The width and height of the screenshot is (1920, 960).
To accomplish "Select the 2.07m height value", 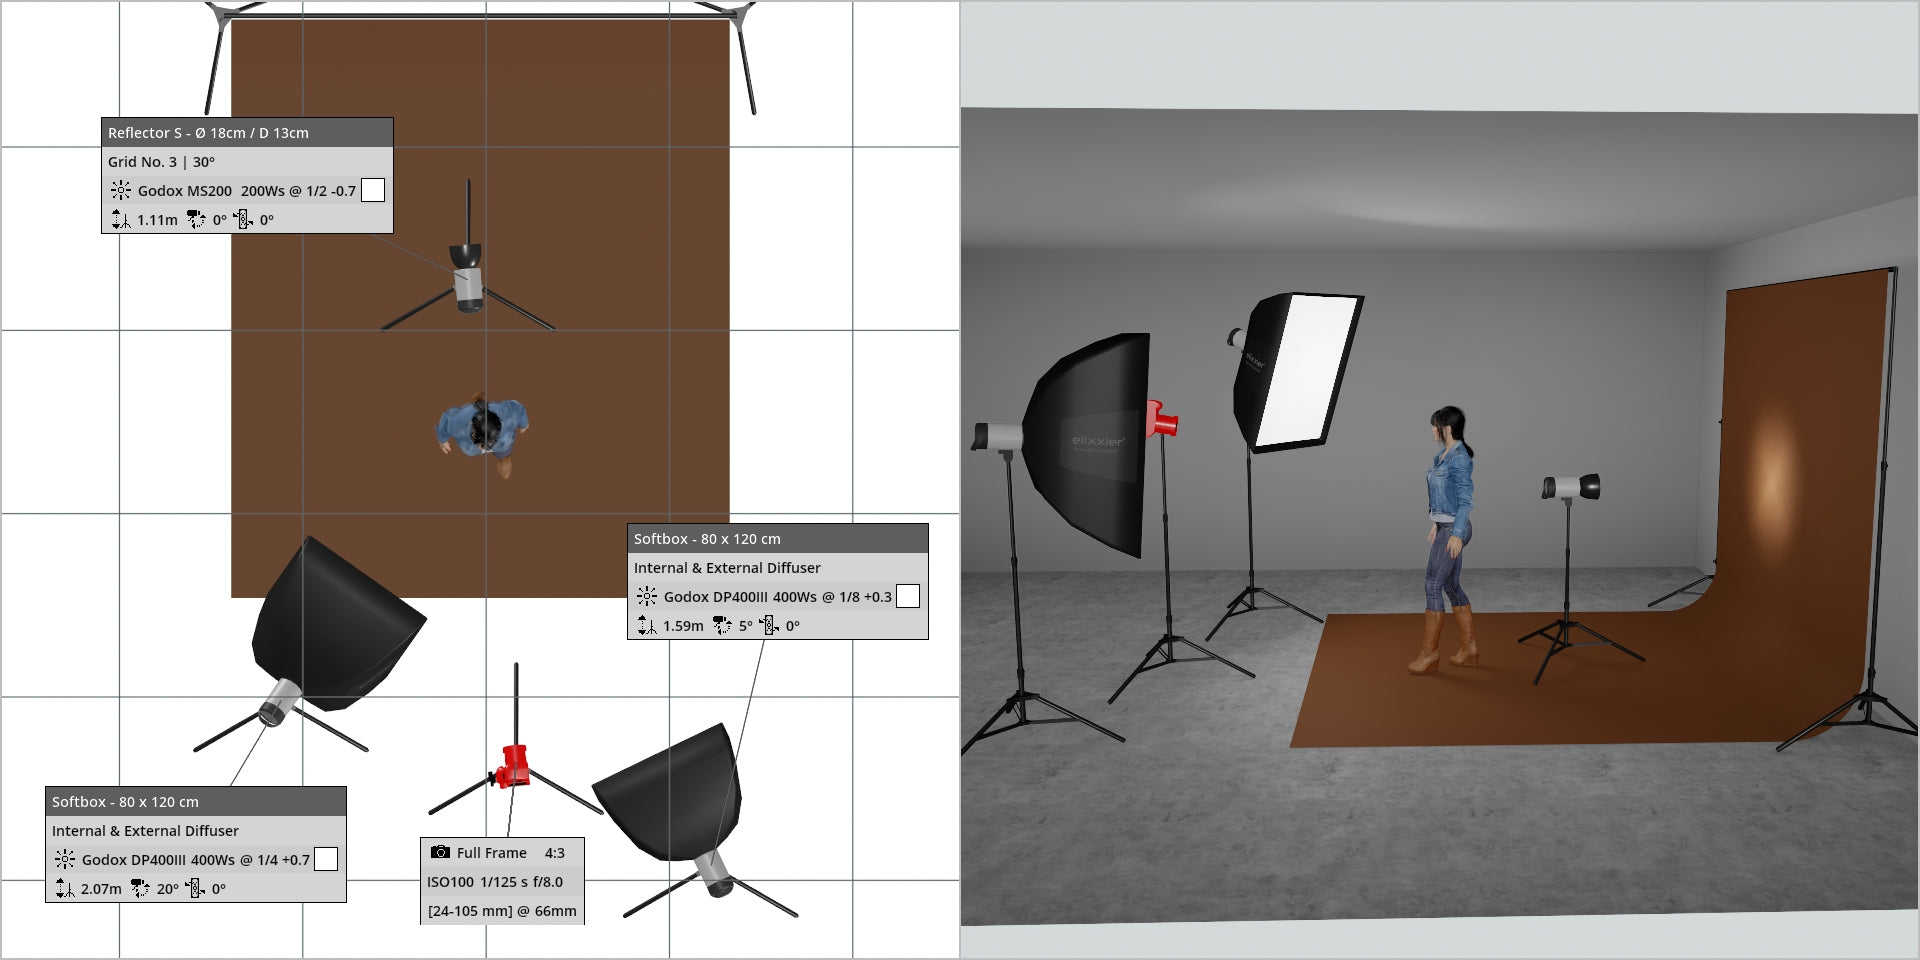I will (x=101, y=889).
